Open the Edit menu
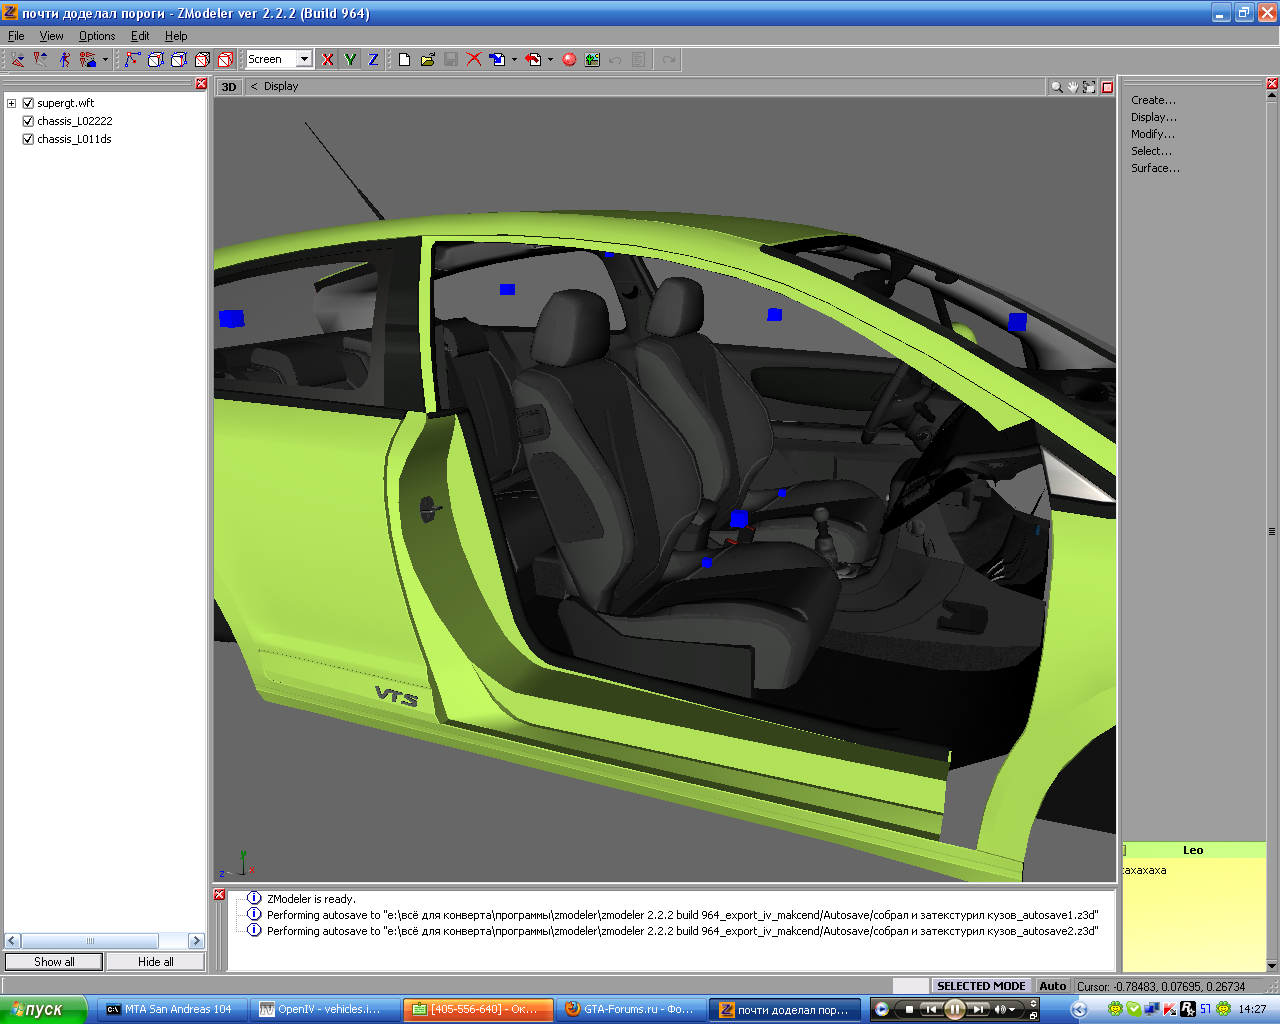The image size is (1280, 1024). pos(140,36)
